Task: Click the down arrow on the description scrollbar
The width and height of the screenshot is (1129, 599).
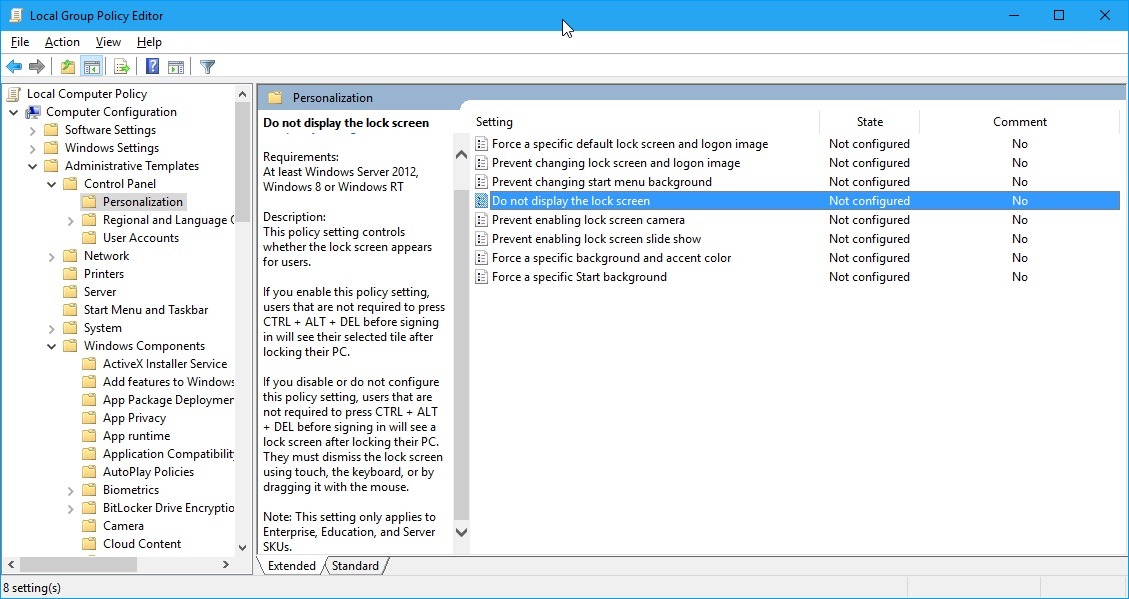Action: [459, 532]
